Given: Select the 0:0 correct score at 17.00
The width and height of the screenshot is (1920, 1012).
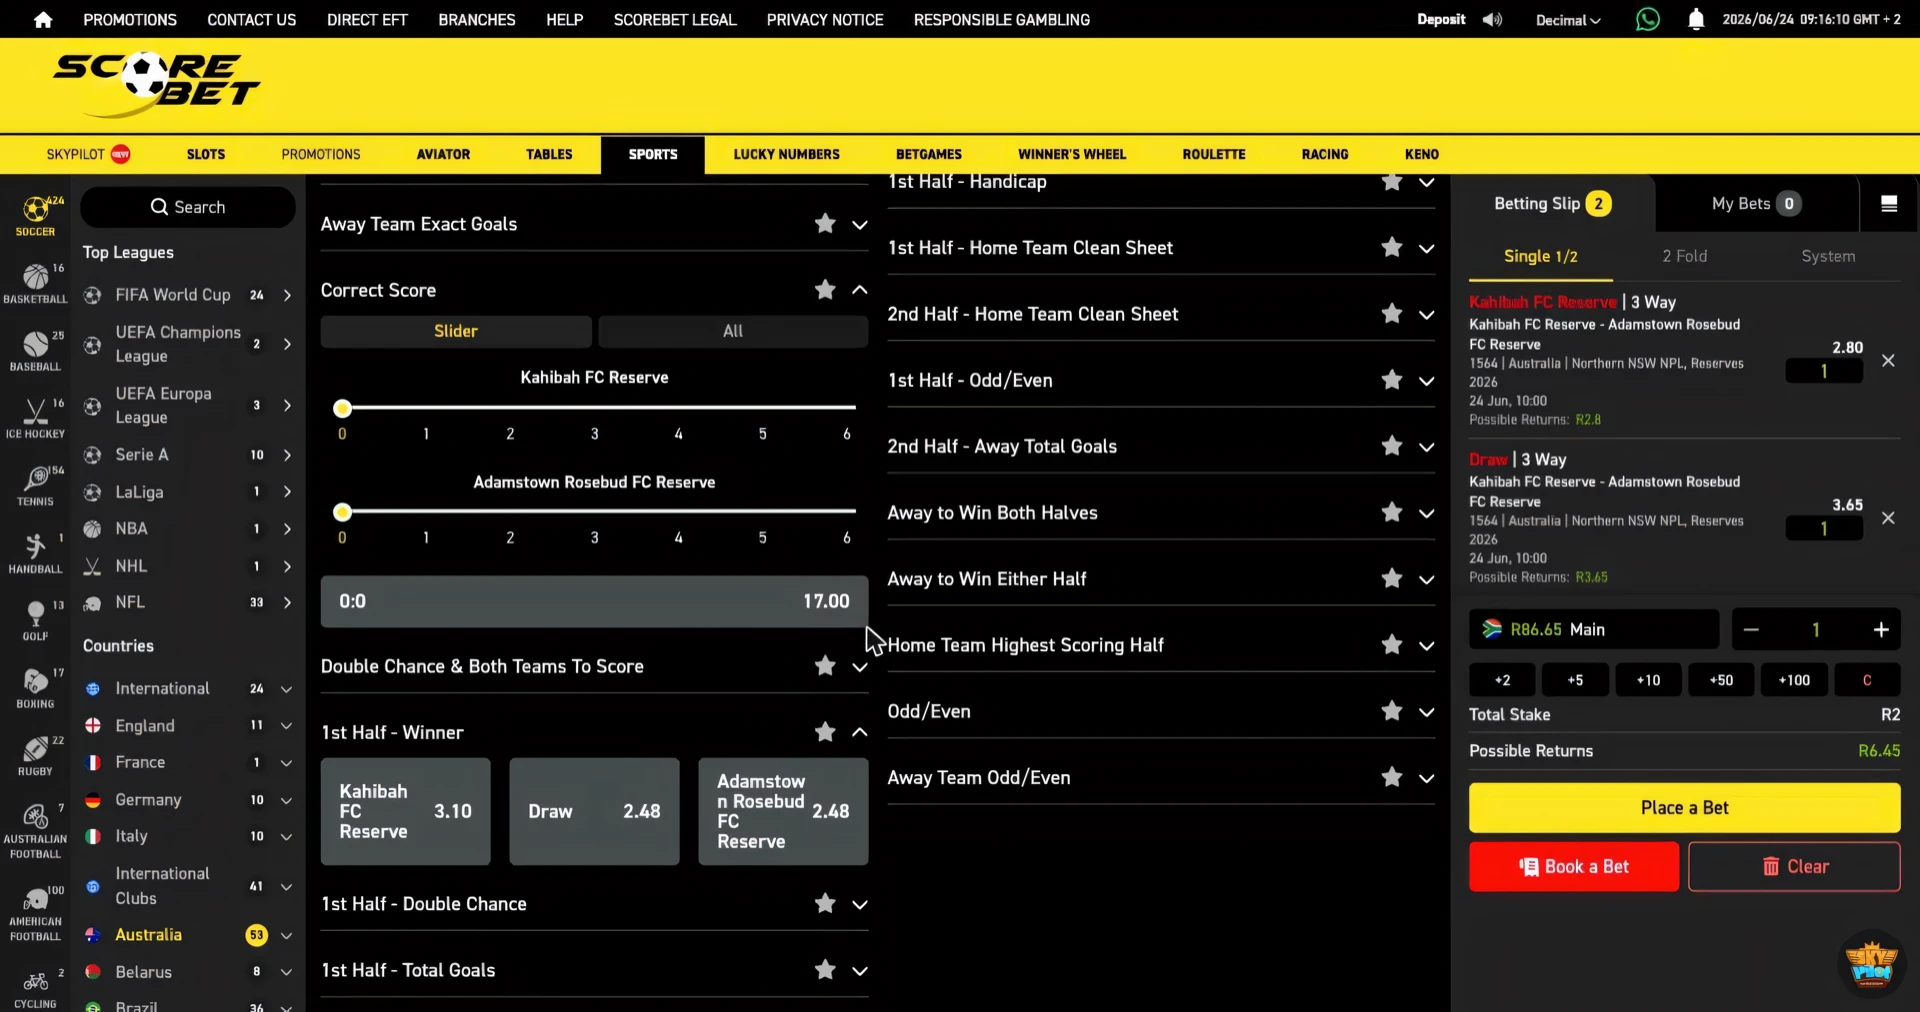Looking at the screenshot, I should [594, 601].
